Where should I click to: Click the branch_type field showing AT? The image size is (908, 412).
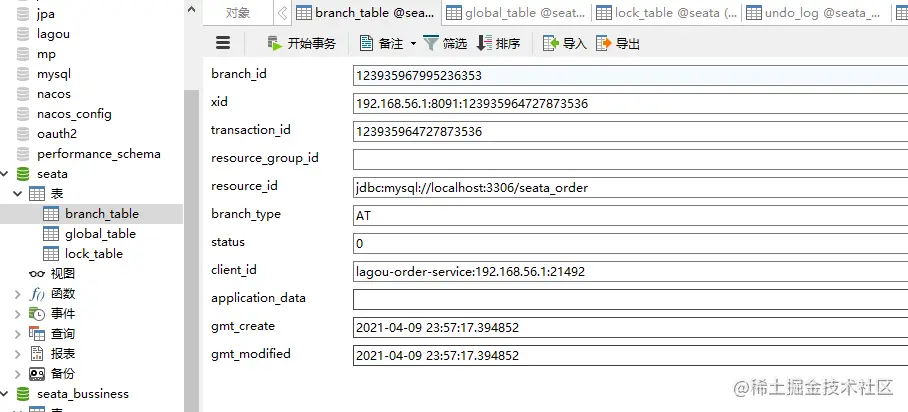(630, 216)
